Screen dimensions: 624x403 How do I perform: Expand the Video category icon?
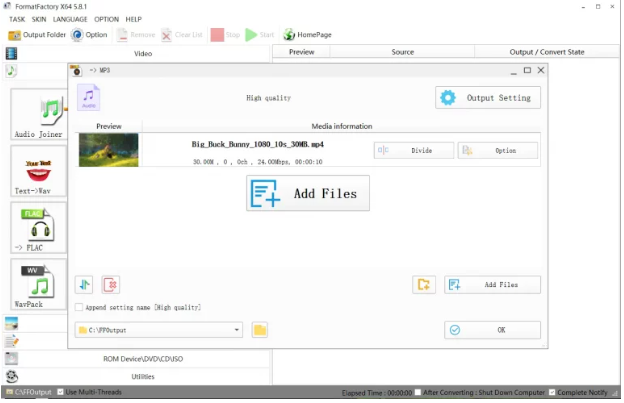coord(12,53)
